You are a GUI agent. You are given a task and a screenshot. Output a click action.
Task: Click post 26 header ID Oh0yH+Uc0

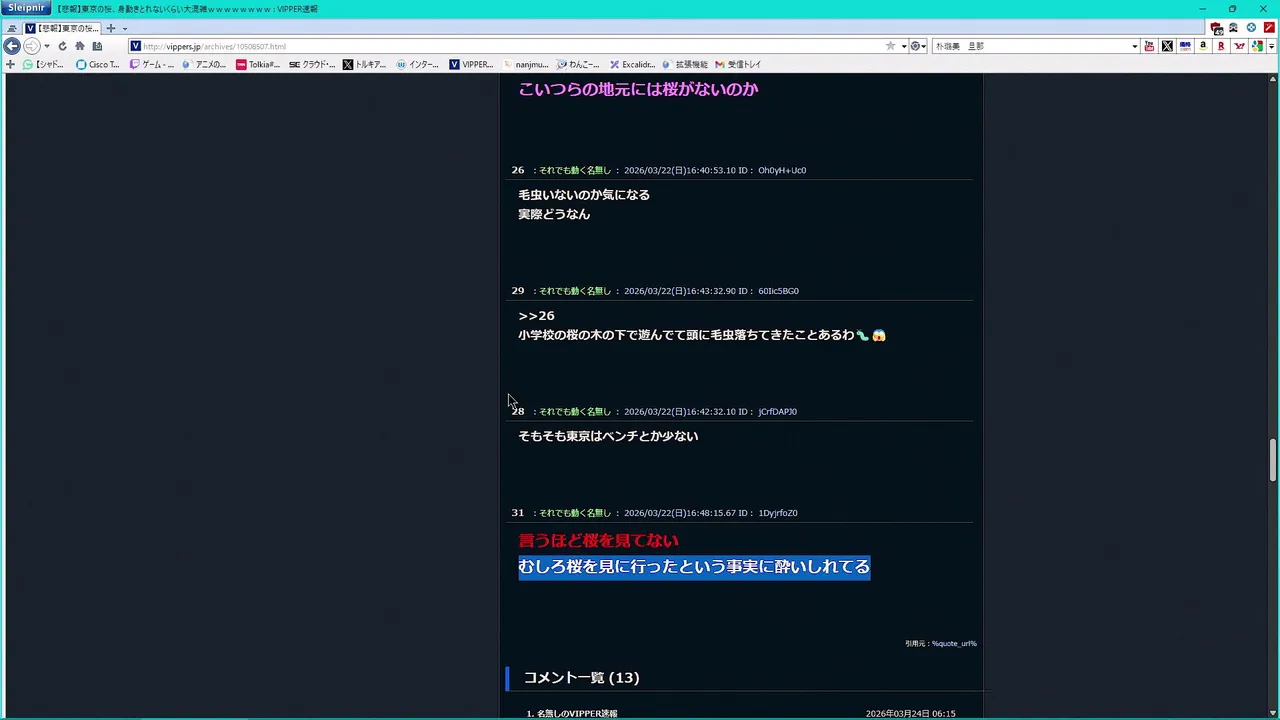[782, 170]
